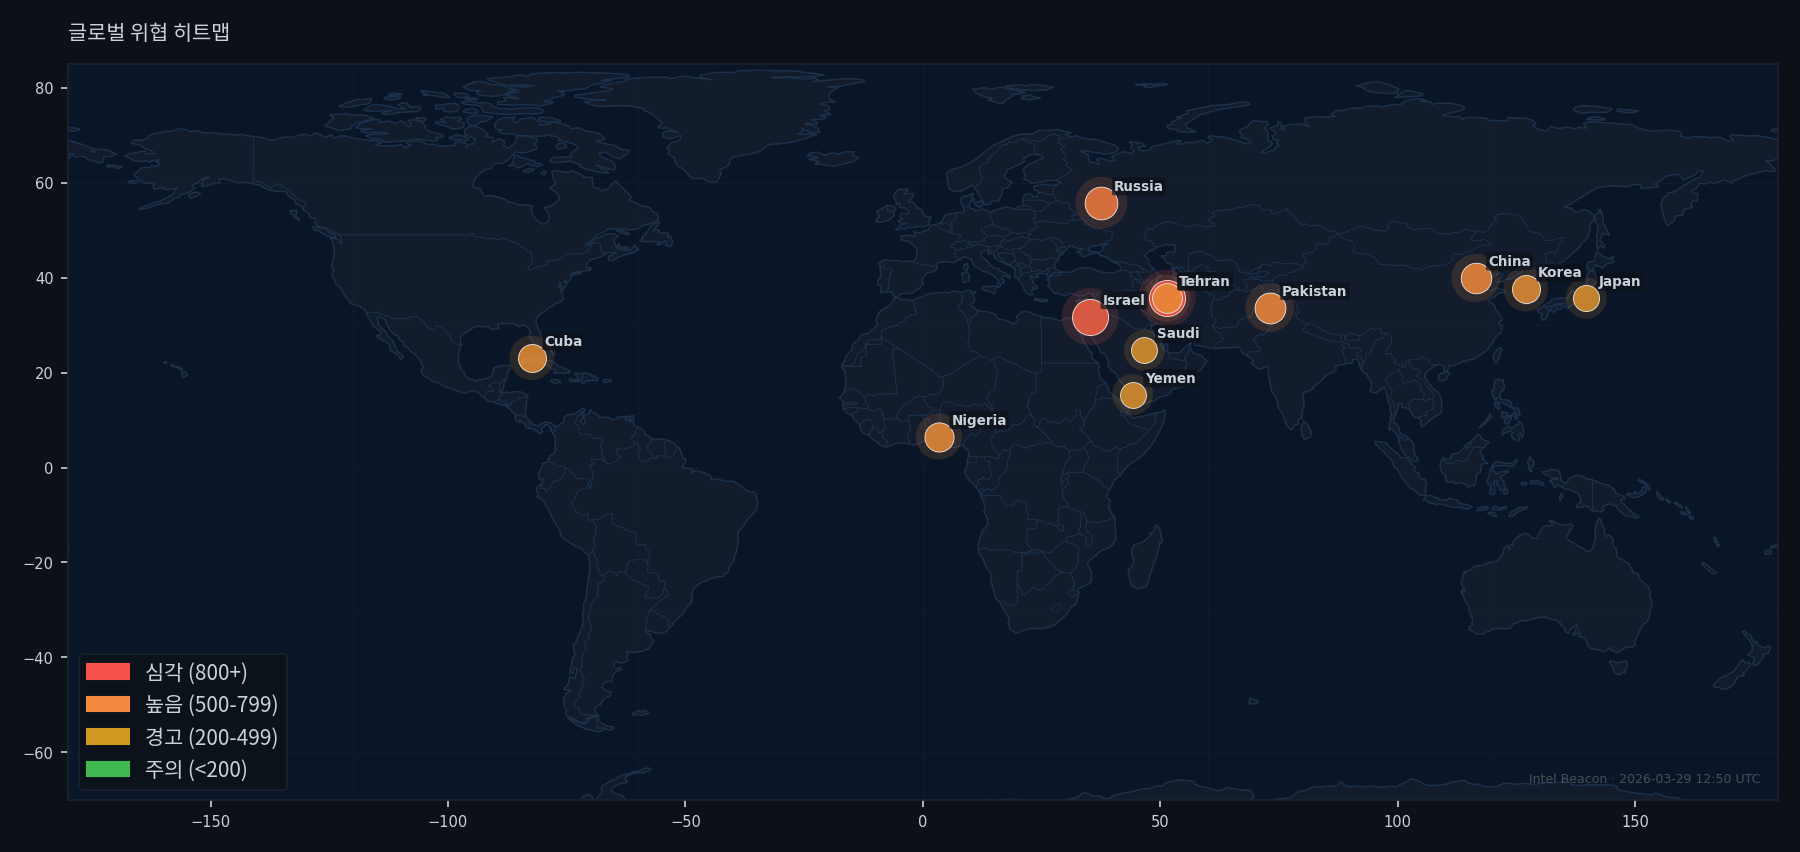Click the Yemen threat marker circle
The width and height of the screenshot is (1800, 852).
pyautogui.click(x=1133, y=395)
